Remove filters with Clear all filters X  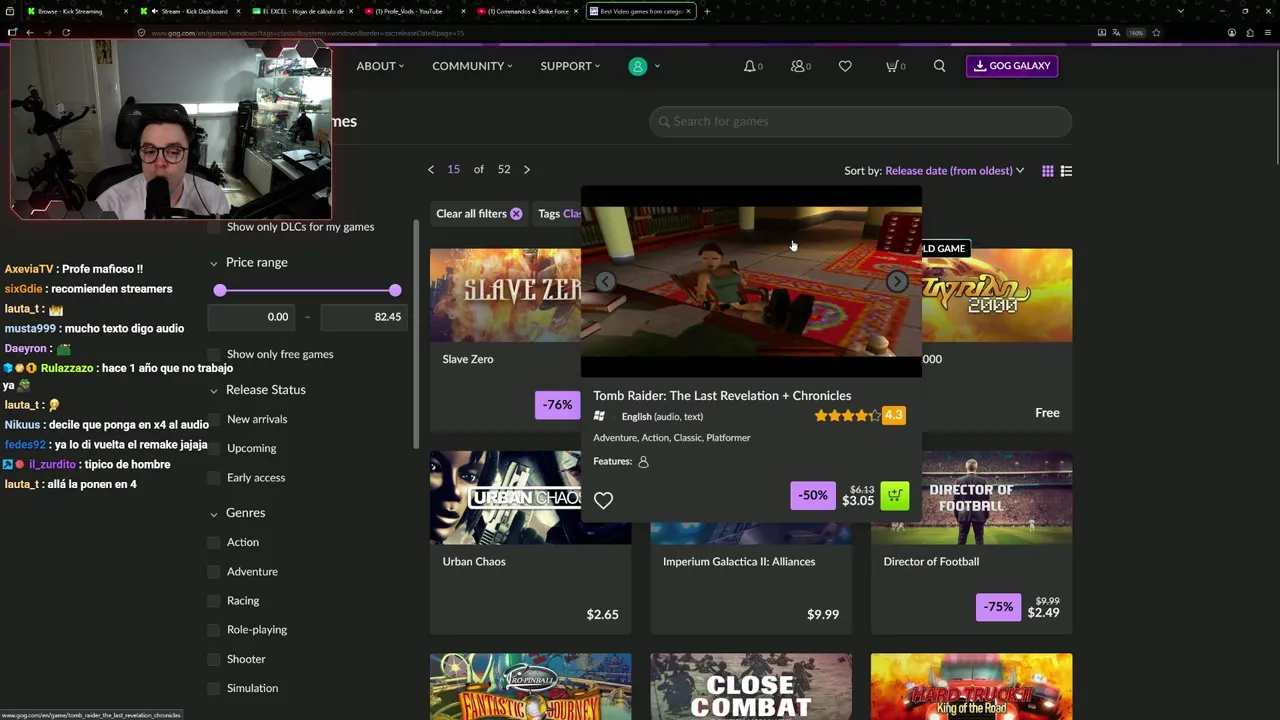tap(516, 214)
